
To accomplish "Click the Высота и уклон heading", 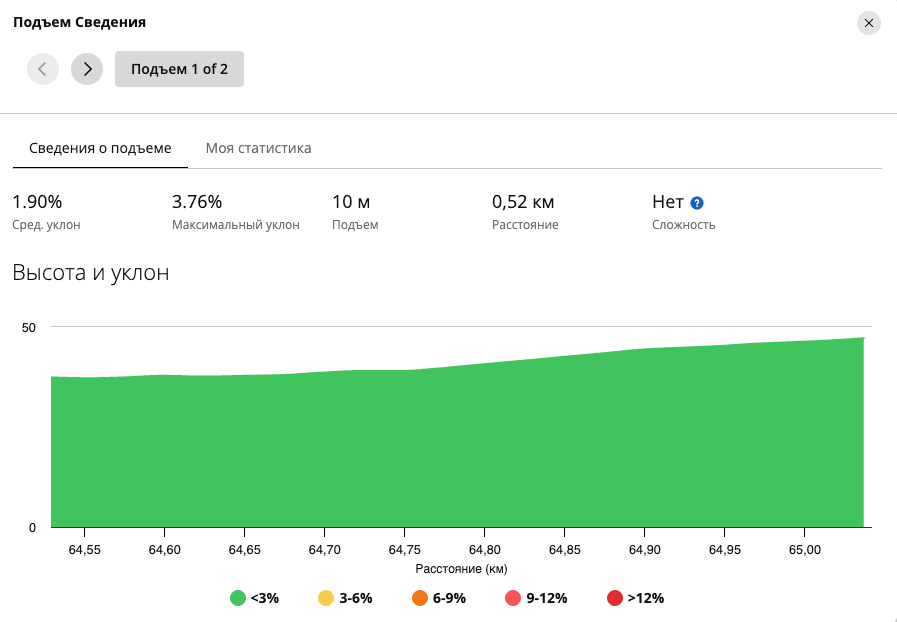I will [x=91, y=272].
